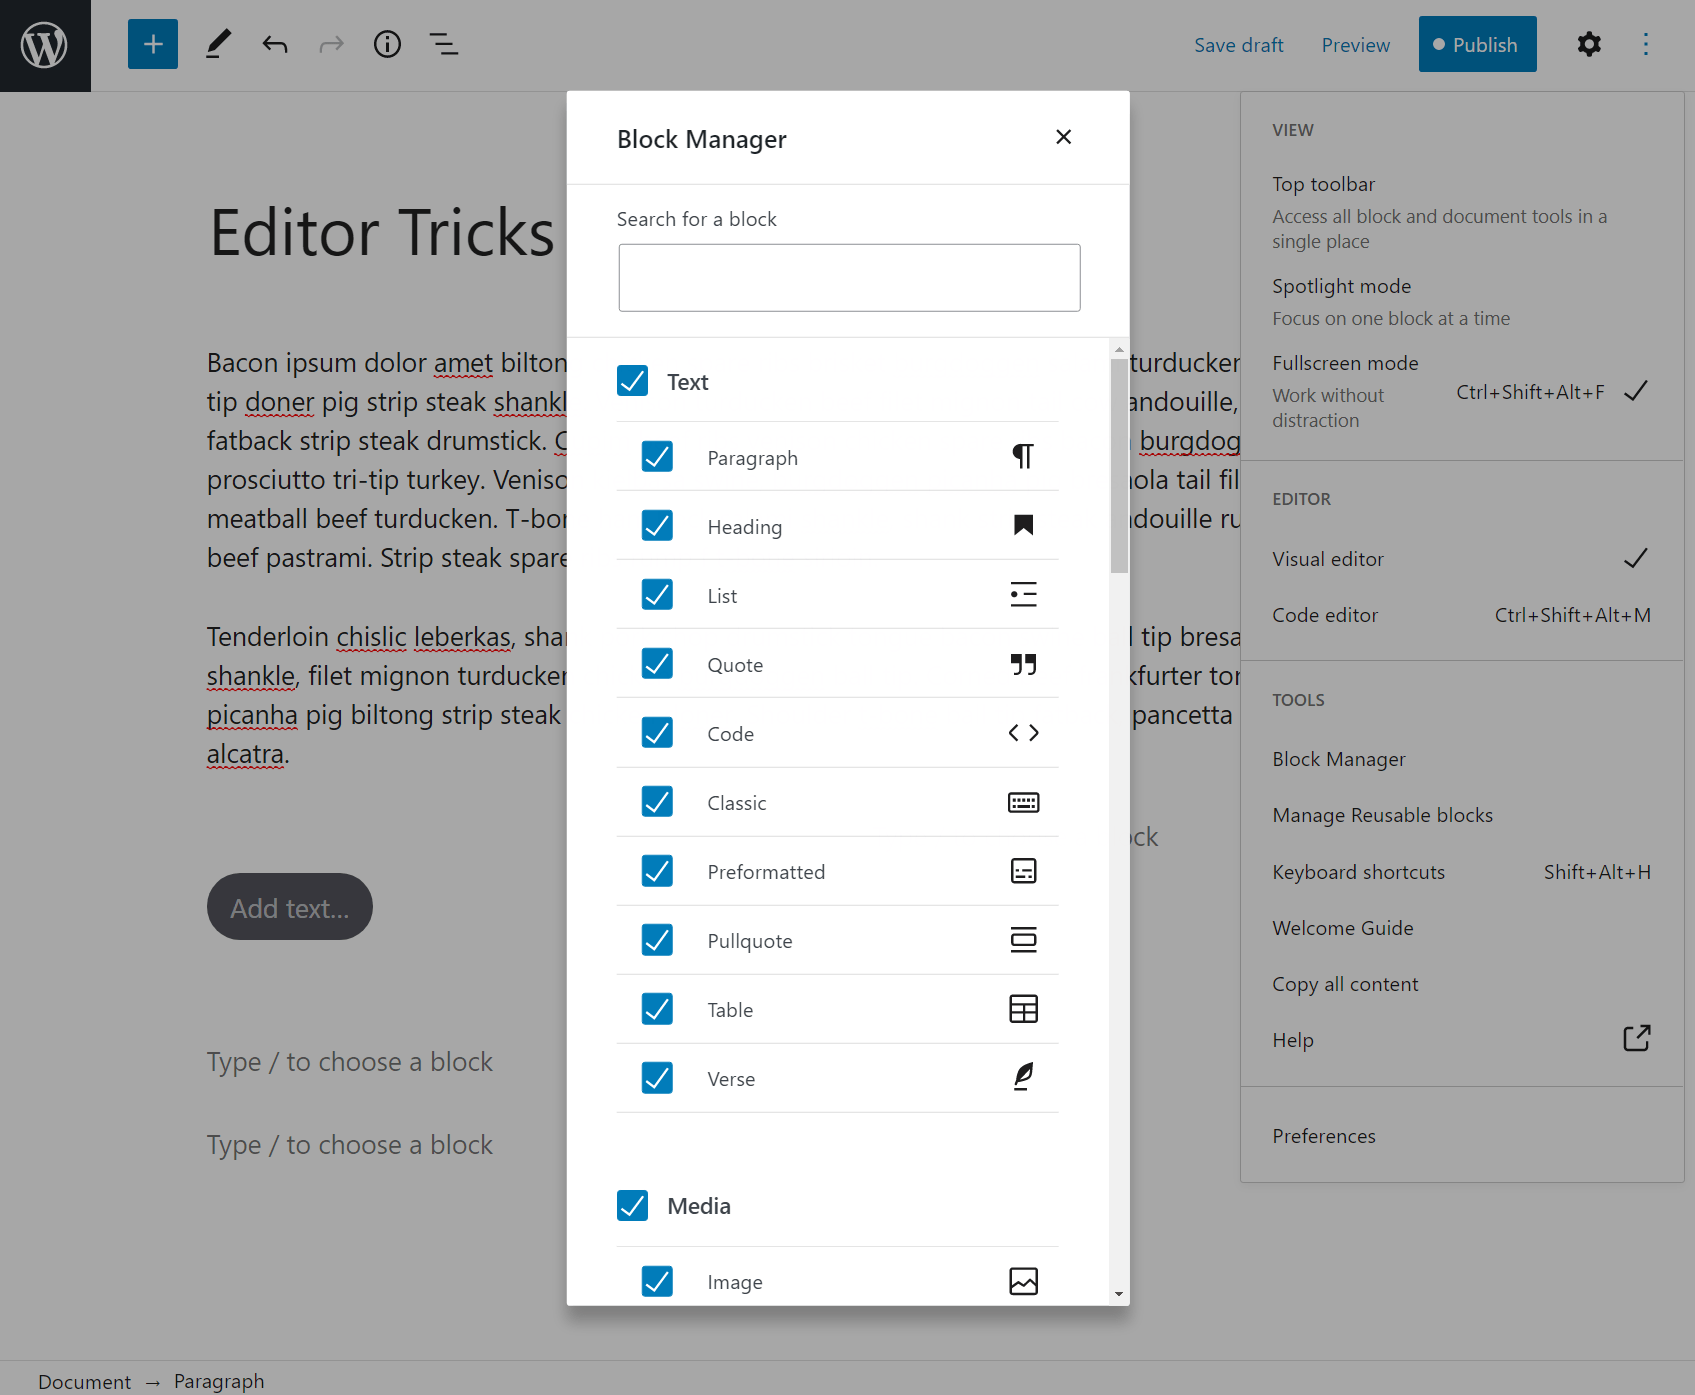Click the block search input field
Image resolution: width=1695 pixels, height=1395 pixels.
tap(848, 277)
